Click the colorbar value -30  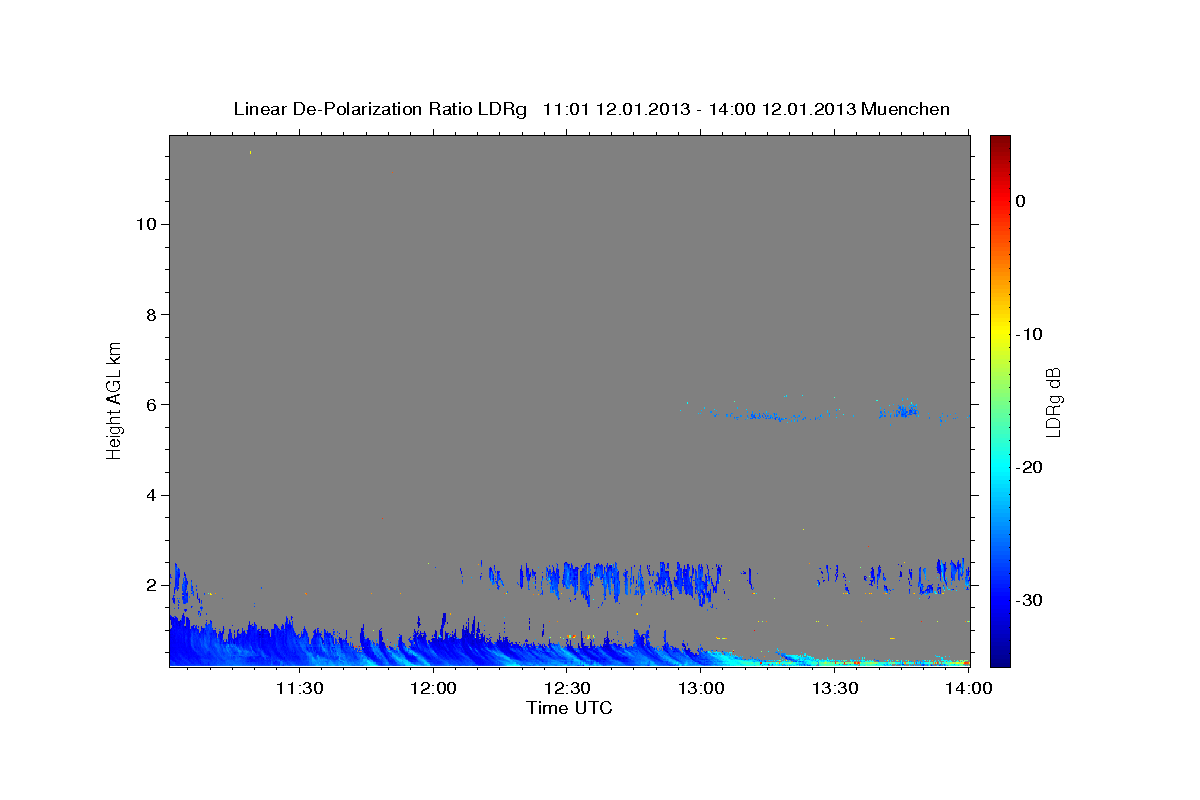click(1030, 600)
